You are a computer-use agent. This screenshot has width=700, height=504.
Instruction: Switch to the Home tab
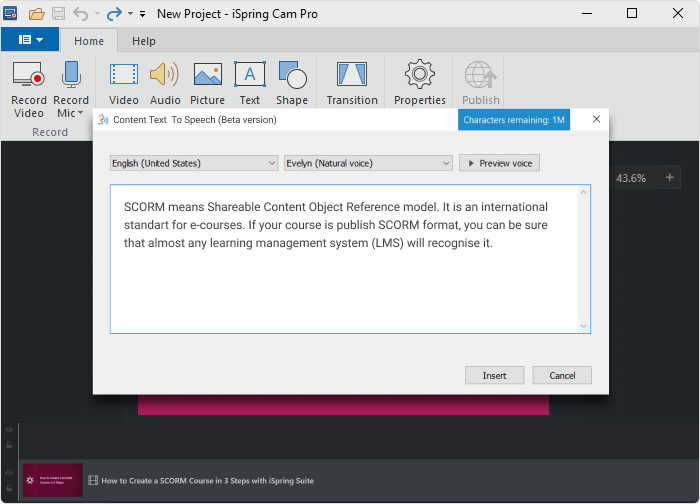[x=89, y=41]
